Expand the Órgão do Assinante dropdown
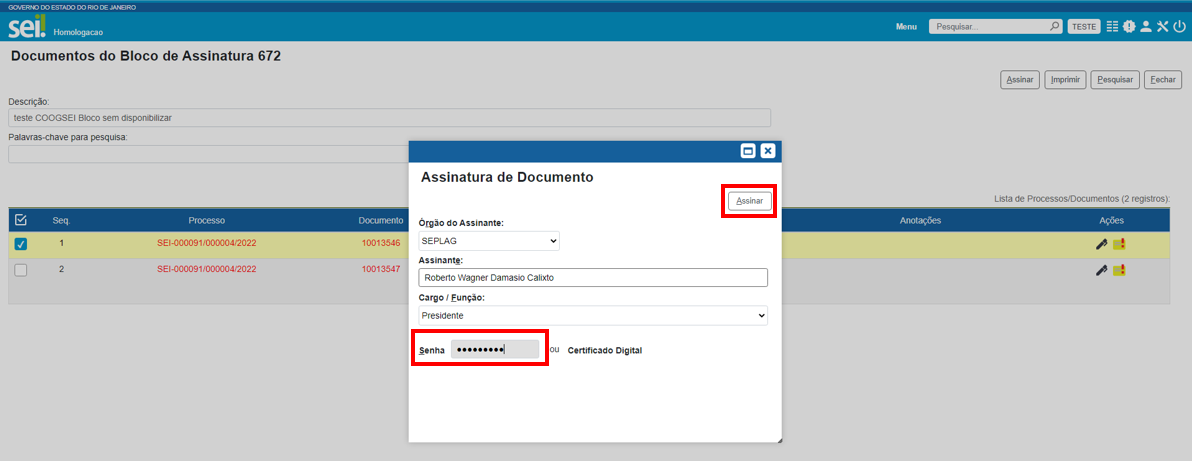Screen dimensions: 1194x465 click(489, 241)
